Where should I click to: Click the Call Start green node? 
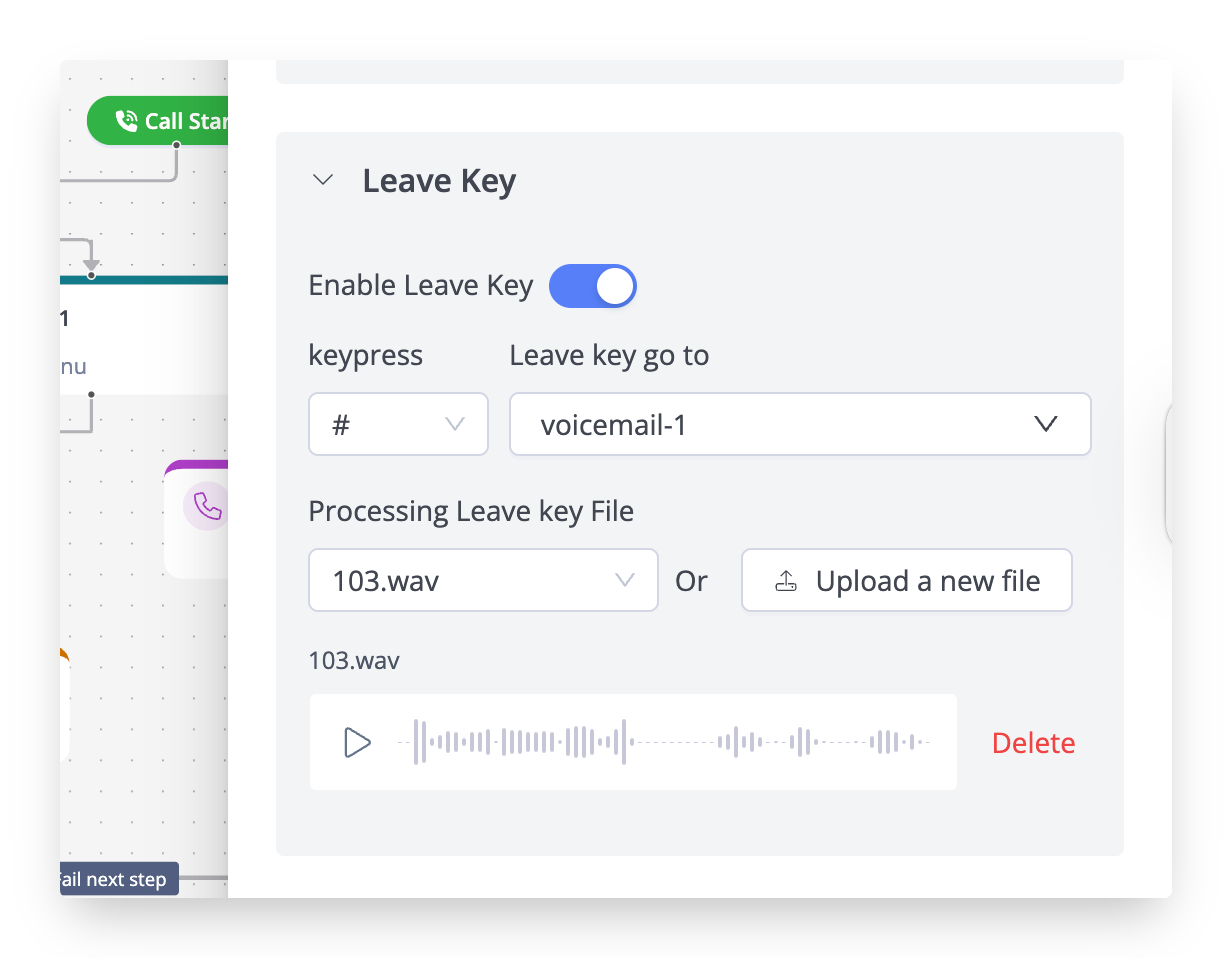click(x=158, y=121)
